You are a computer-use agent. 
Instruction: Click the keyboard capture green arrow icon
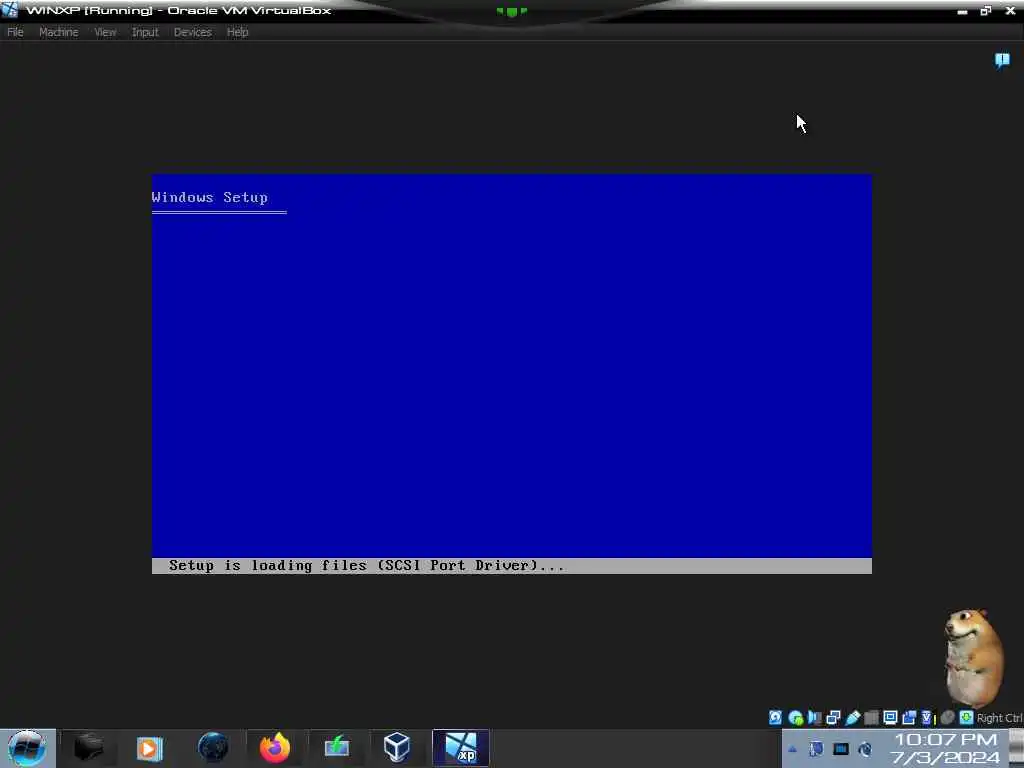point(967,718)
